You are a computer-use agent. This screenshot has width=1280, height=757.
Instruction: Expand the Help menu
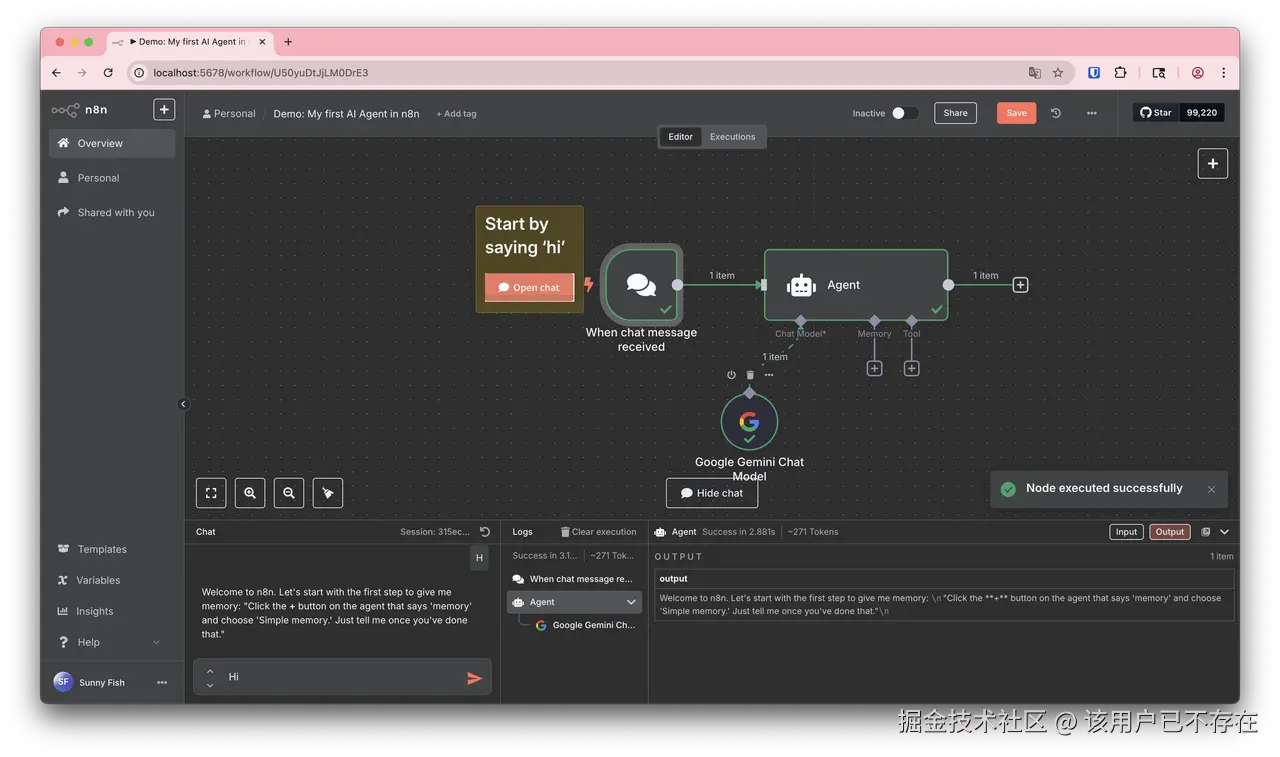[x=112, y=642]
